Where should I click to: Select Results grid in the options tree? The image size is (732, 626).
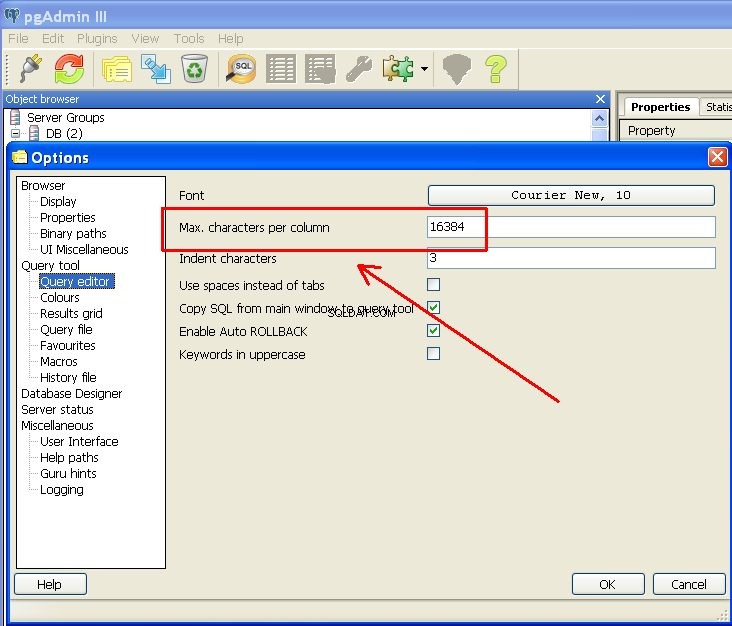pyautogui.click(x=71, y=313)
